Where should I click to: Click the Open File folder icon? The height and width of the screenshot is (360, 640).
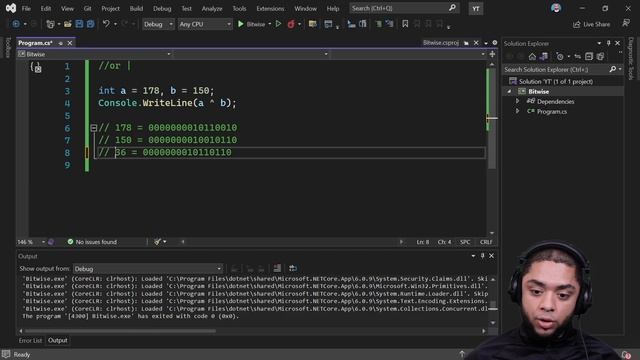pyautogui.click(x=67, y=24)
